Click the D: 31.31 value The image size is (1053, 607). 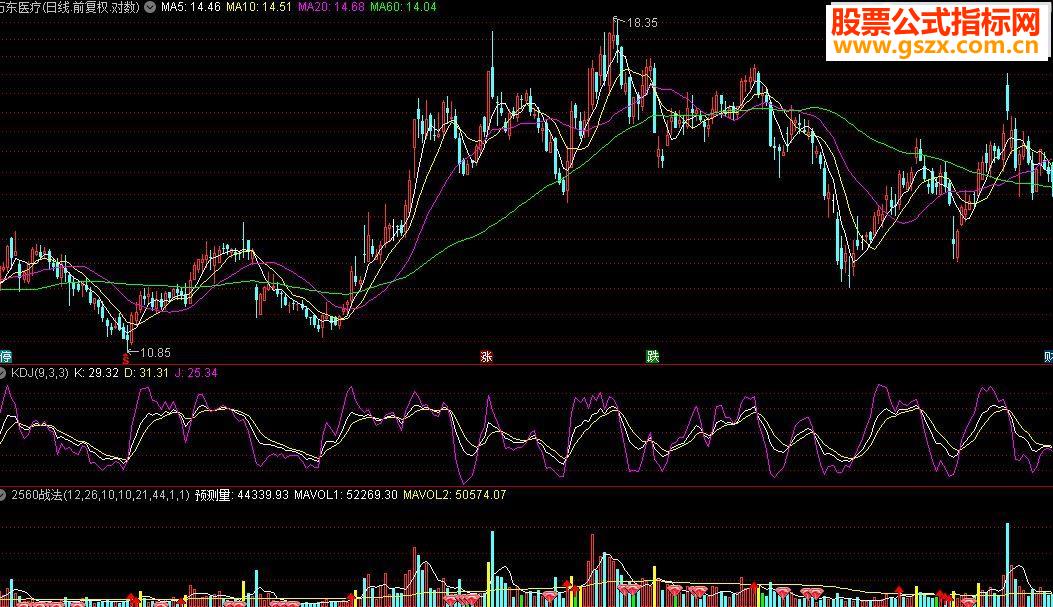pyautogui.click(x=146, y=373)
